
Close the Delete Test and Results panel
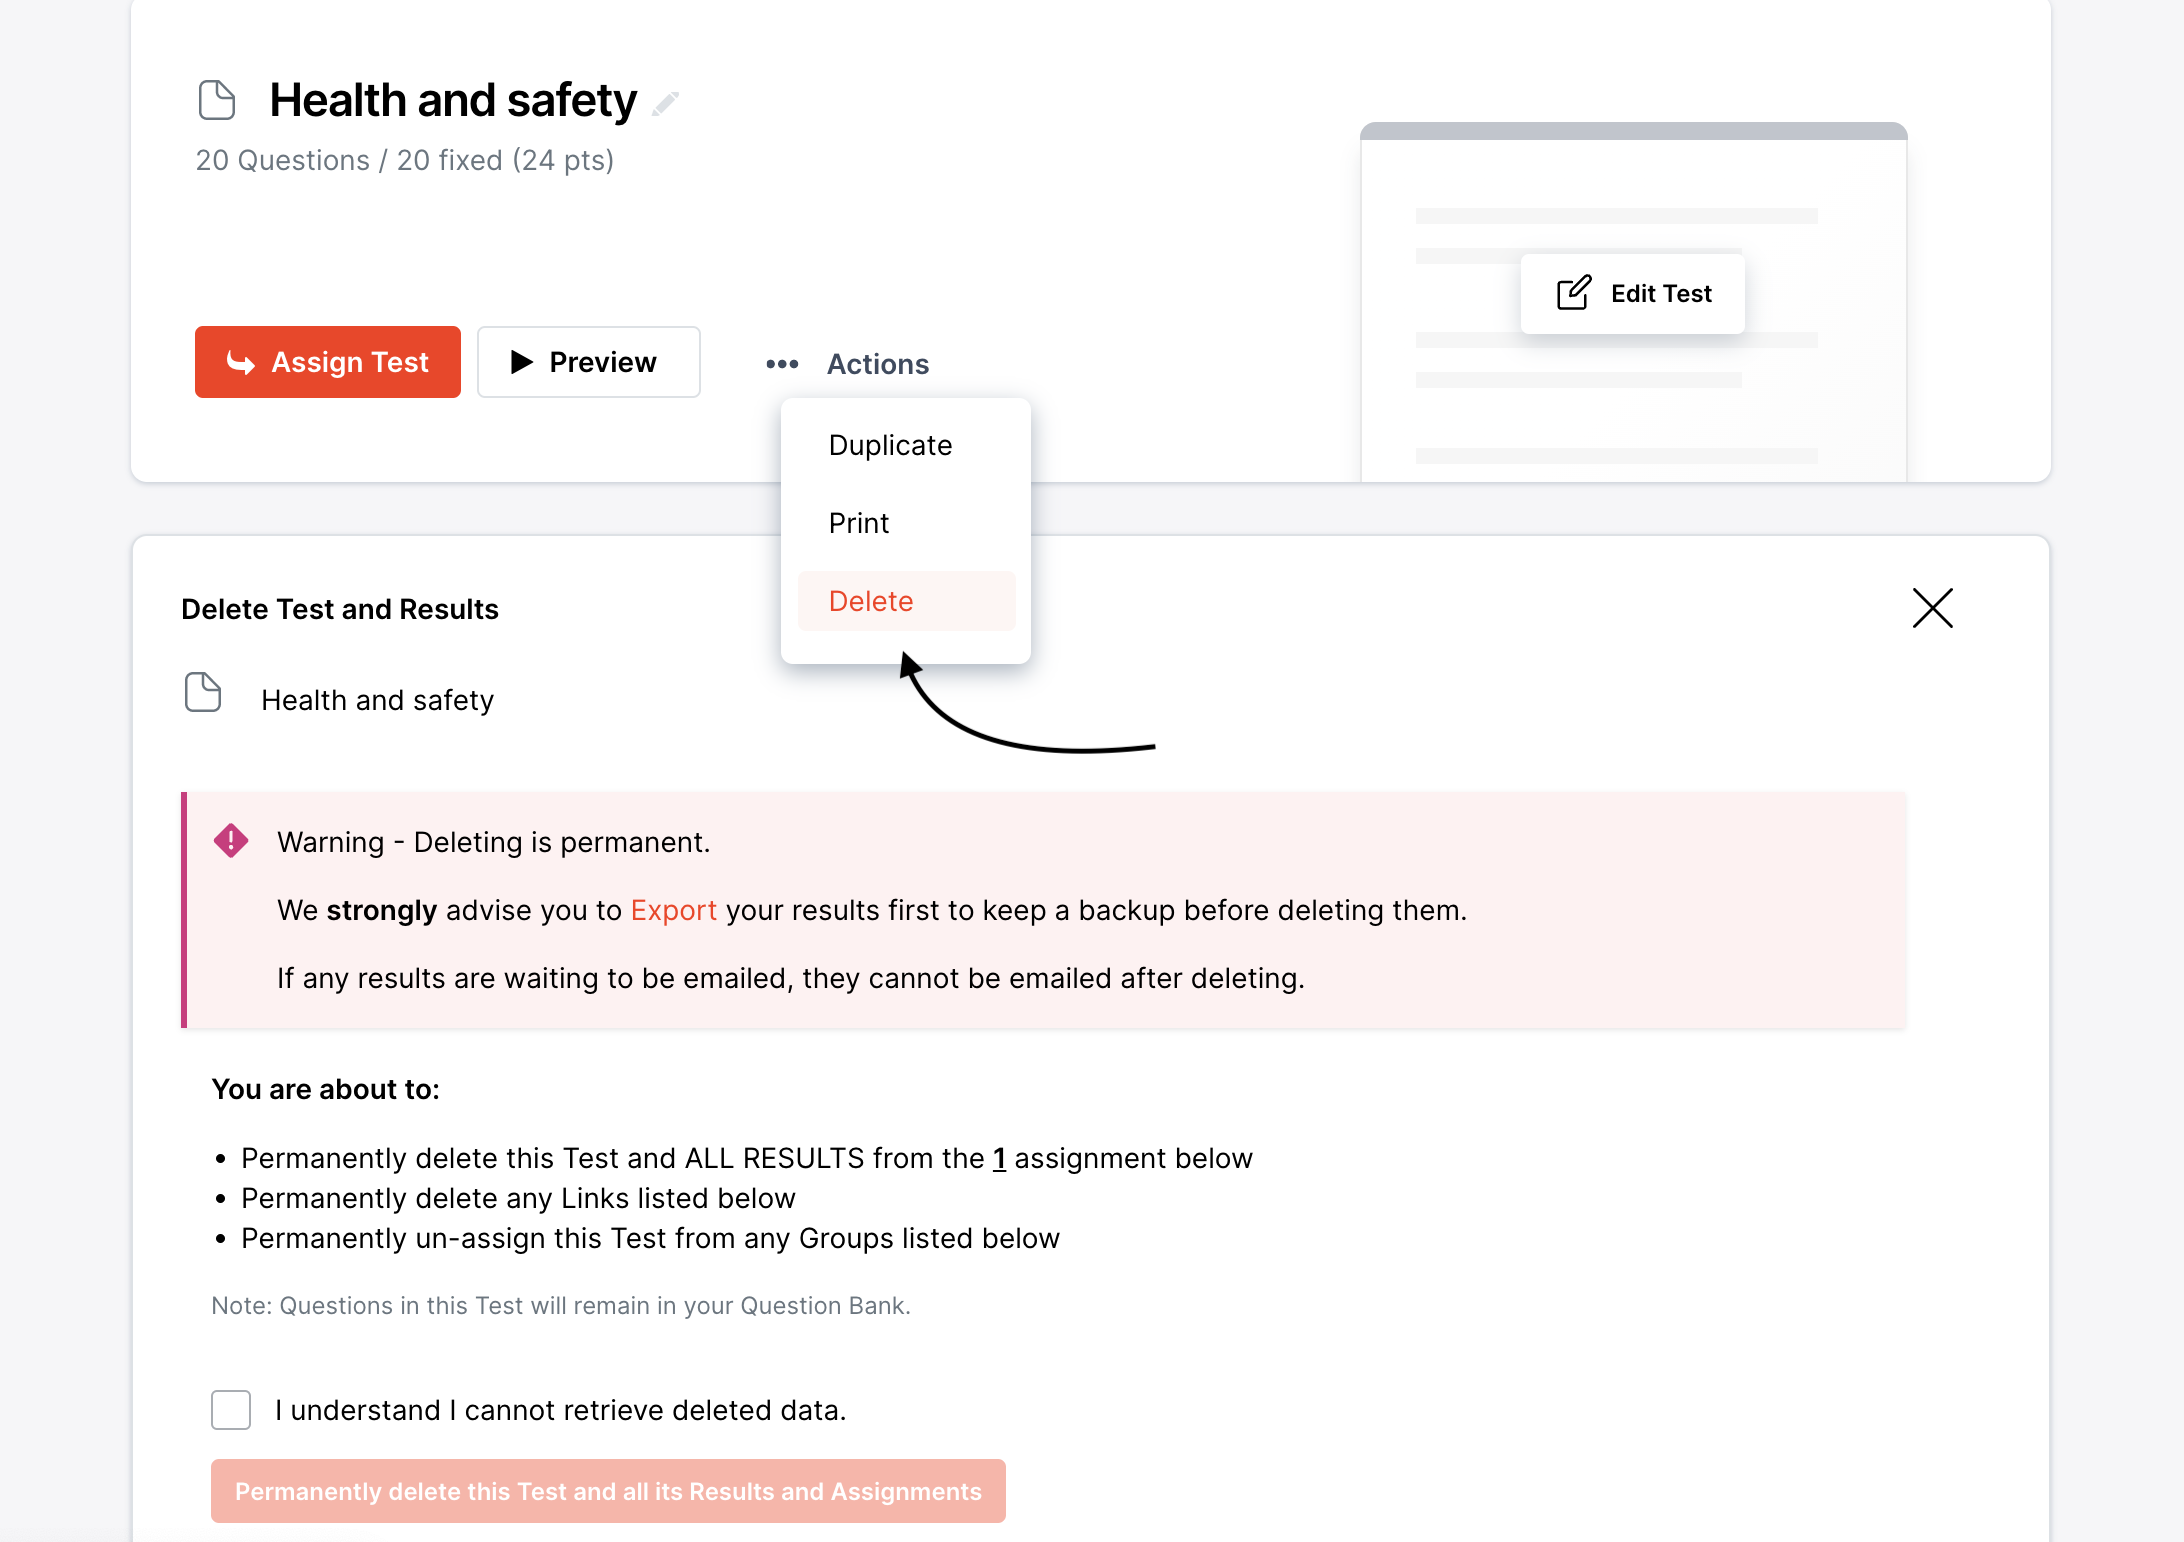pyautogui.click(x=1932, y=608)
